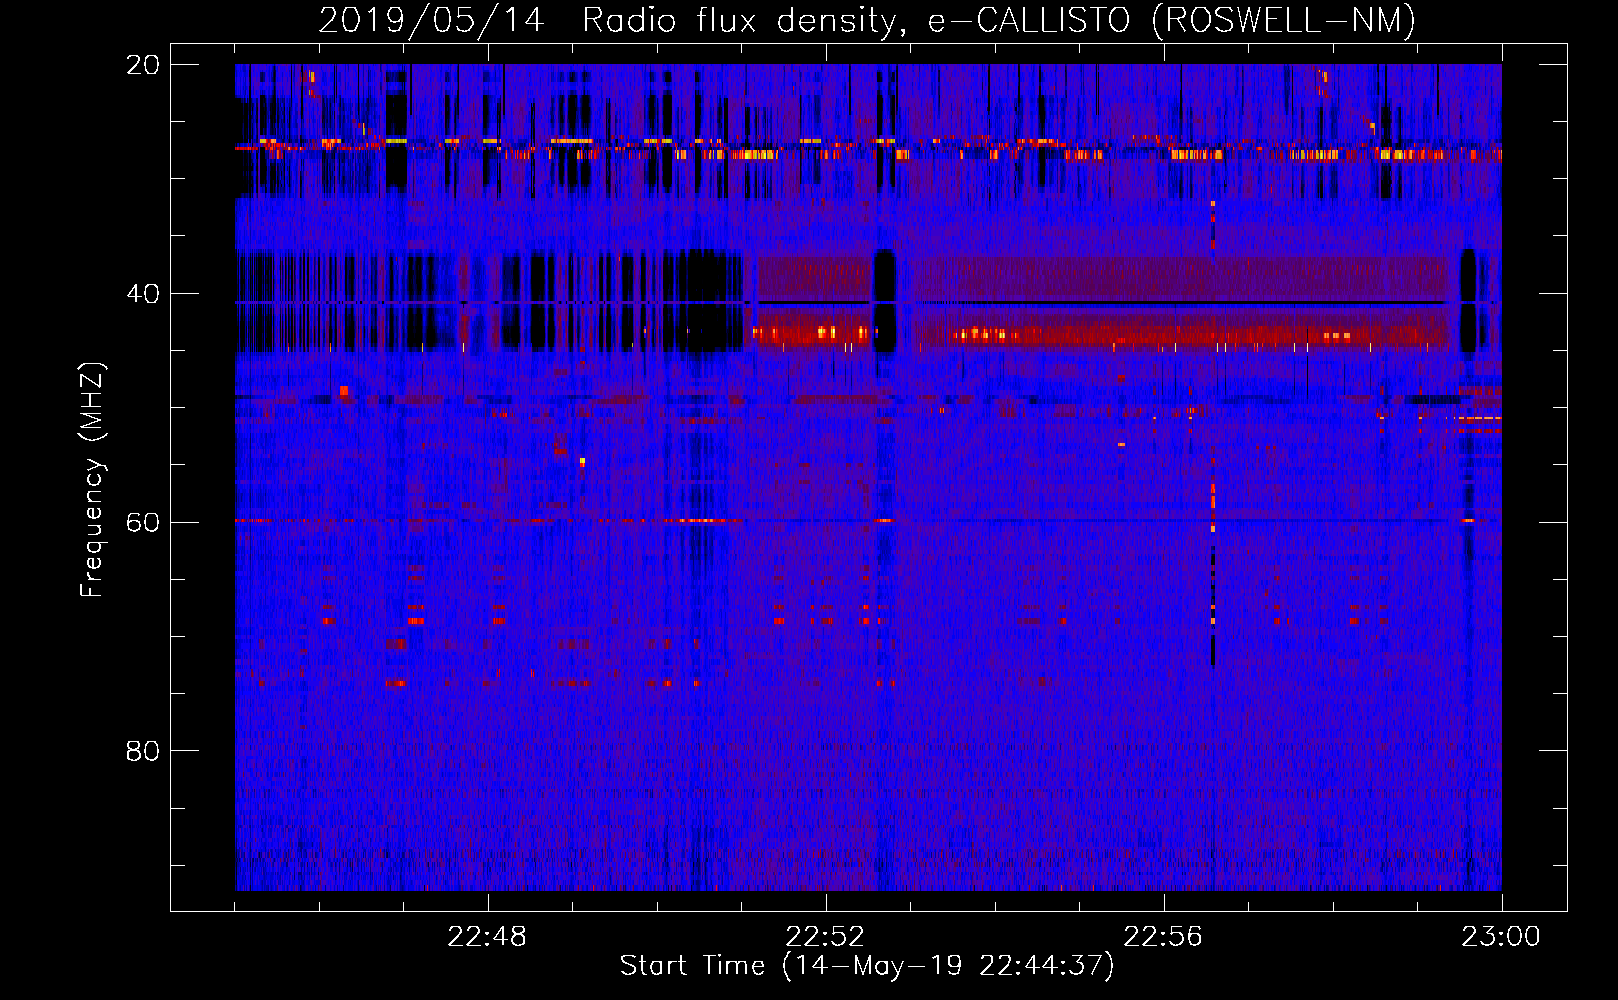
Task: Click the "Frequency (MHZ)" axis label
Action: pyautogui.click(x=92, y=480)
